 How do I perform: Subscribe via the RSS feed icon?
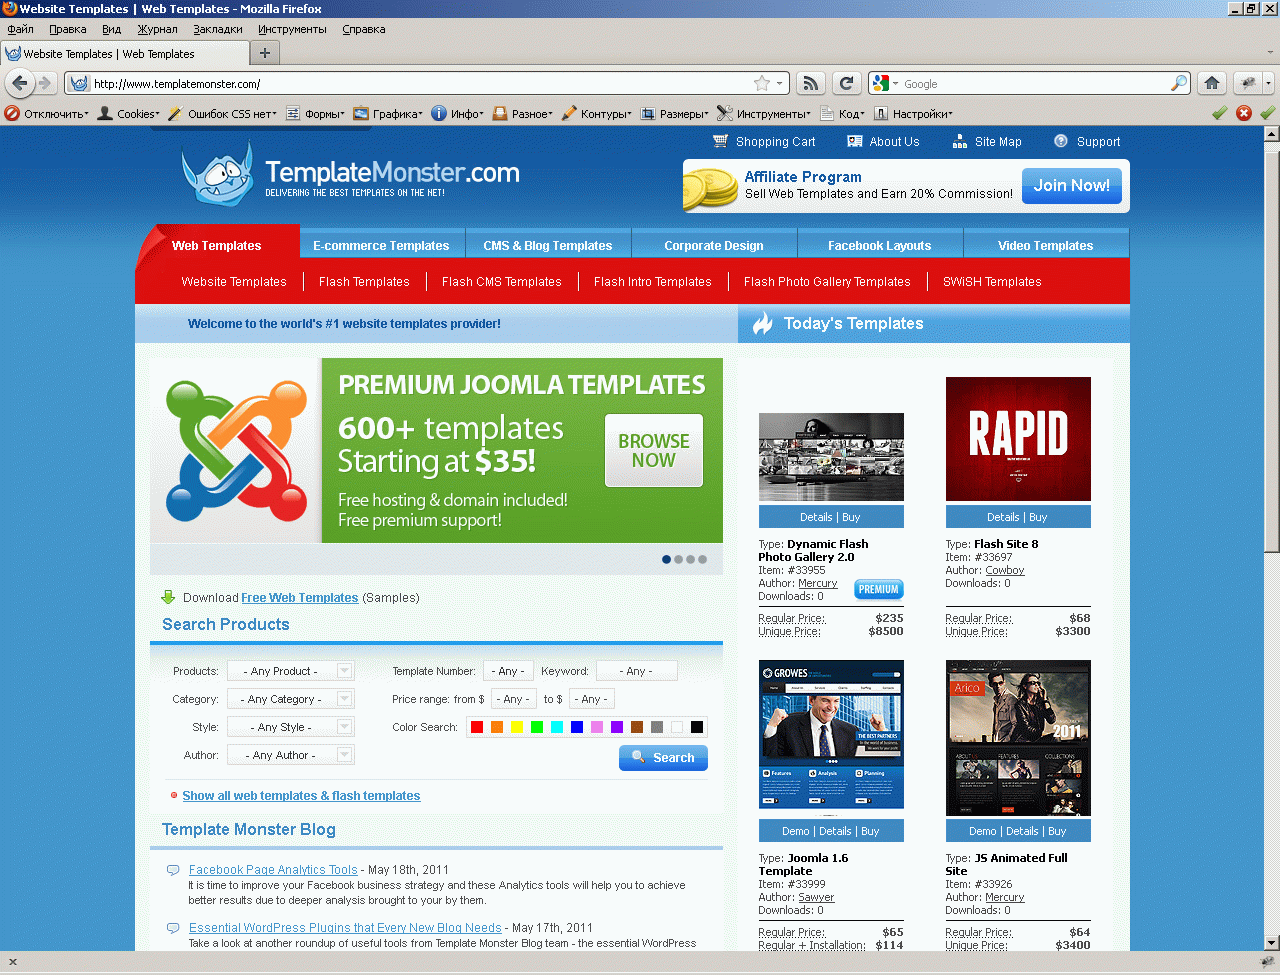811,83
